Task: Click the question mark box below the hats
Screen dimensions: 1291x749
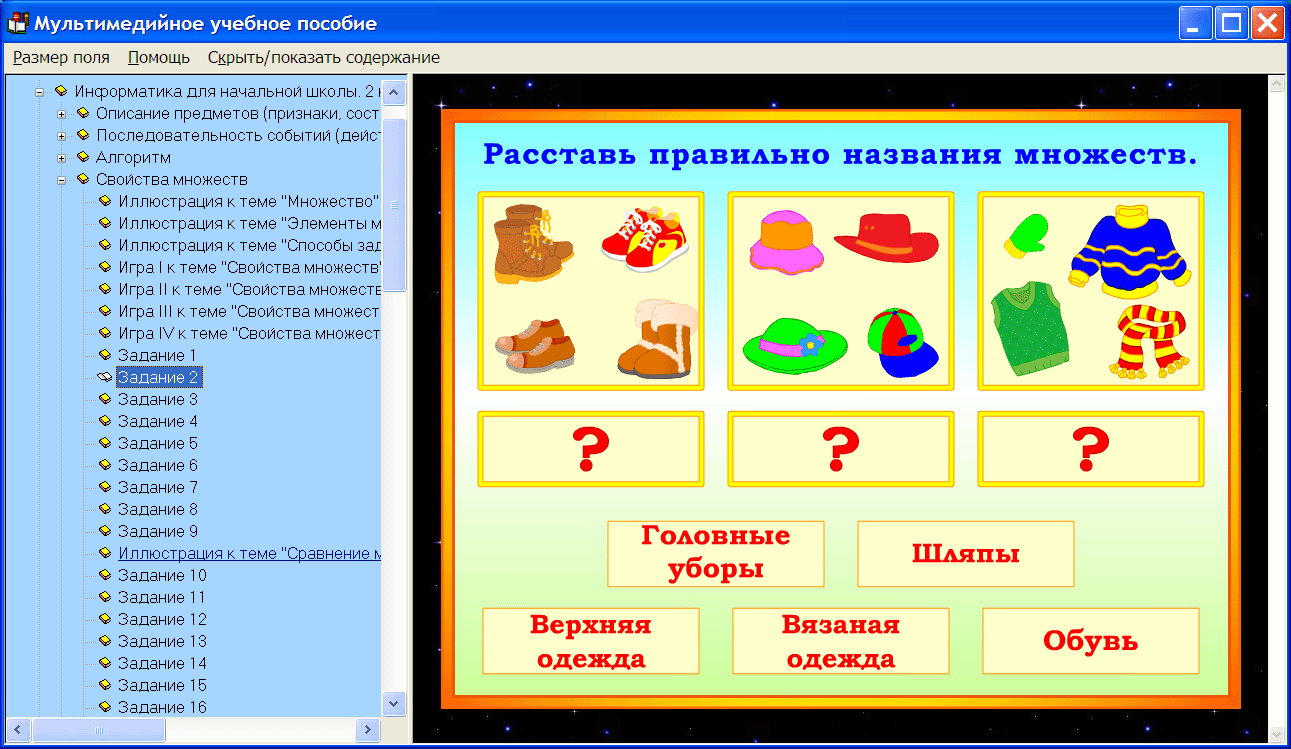Action: pos(841,448)
